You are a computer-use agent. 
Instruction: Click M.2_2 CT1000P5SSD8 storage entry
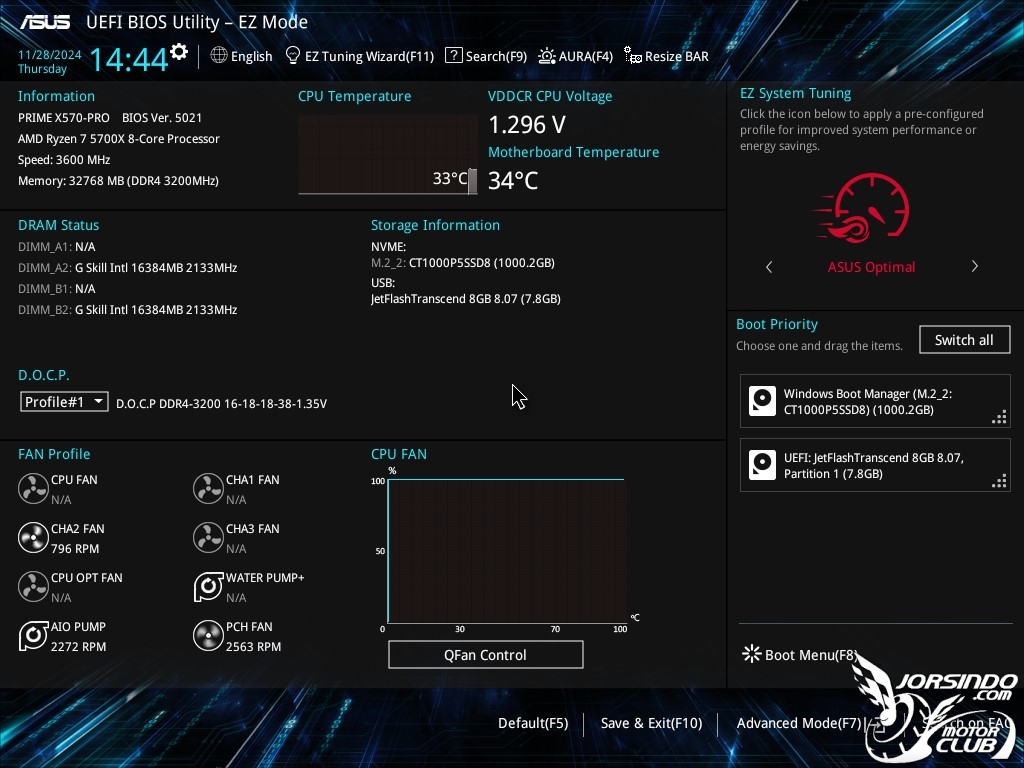click(x=463, y=263)
